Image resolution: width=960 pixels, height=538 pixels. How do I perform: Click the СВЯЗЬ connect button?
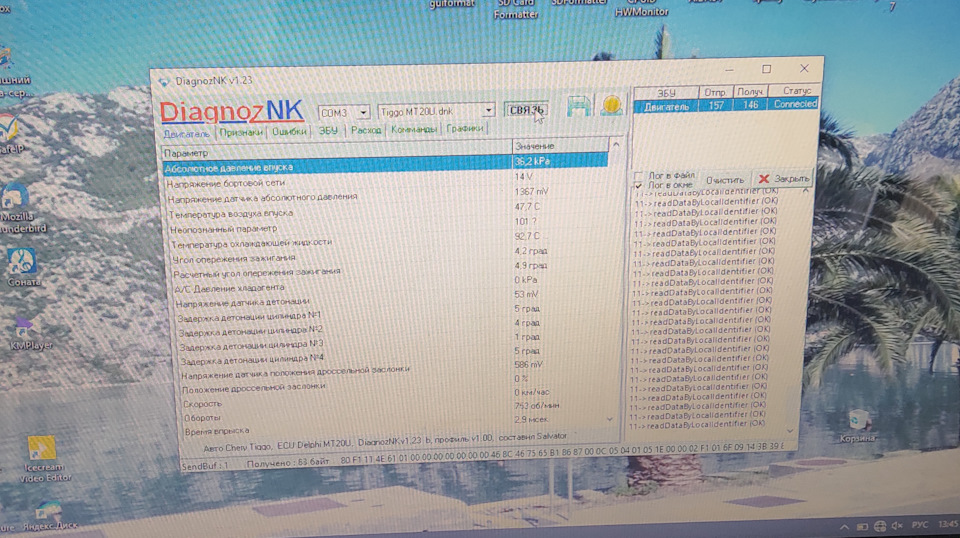(x=526, y=110)
